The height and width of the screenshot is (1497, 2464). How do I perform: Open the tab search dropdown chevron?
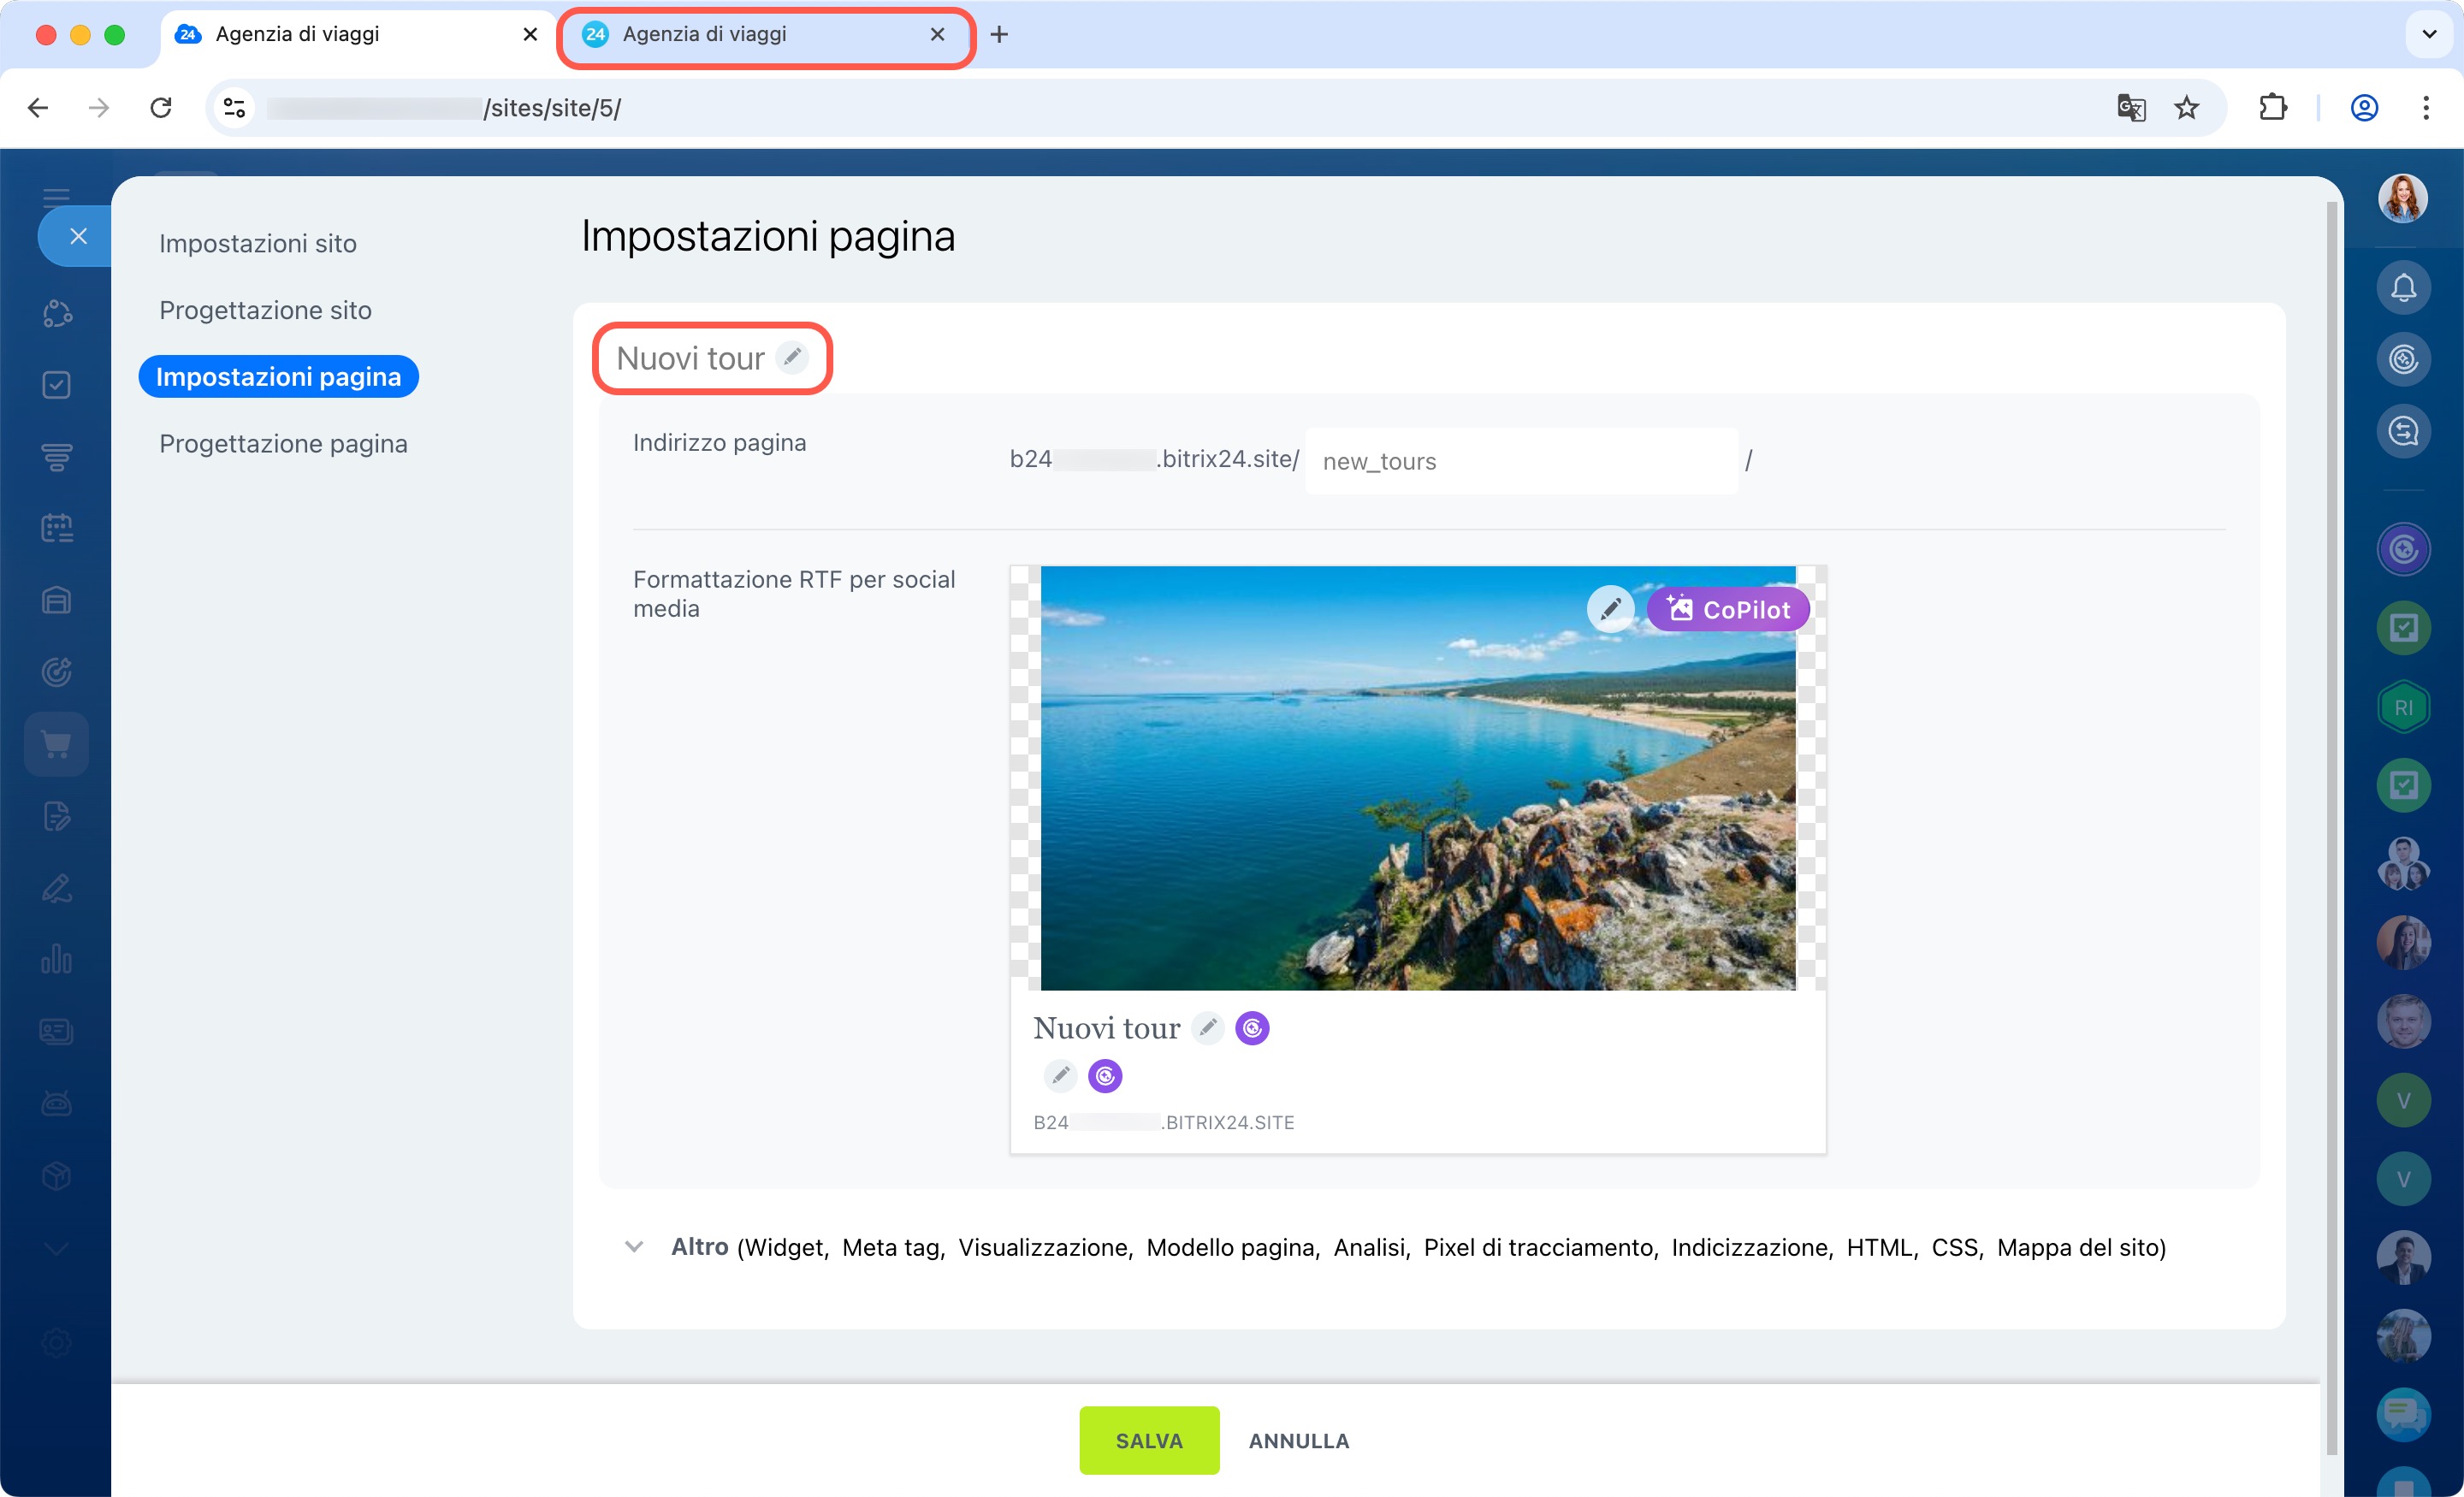click(2429, 34)
